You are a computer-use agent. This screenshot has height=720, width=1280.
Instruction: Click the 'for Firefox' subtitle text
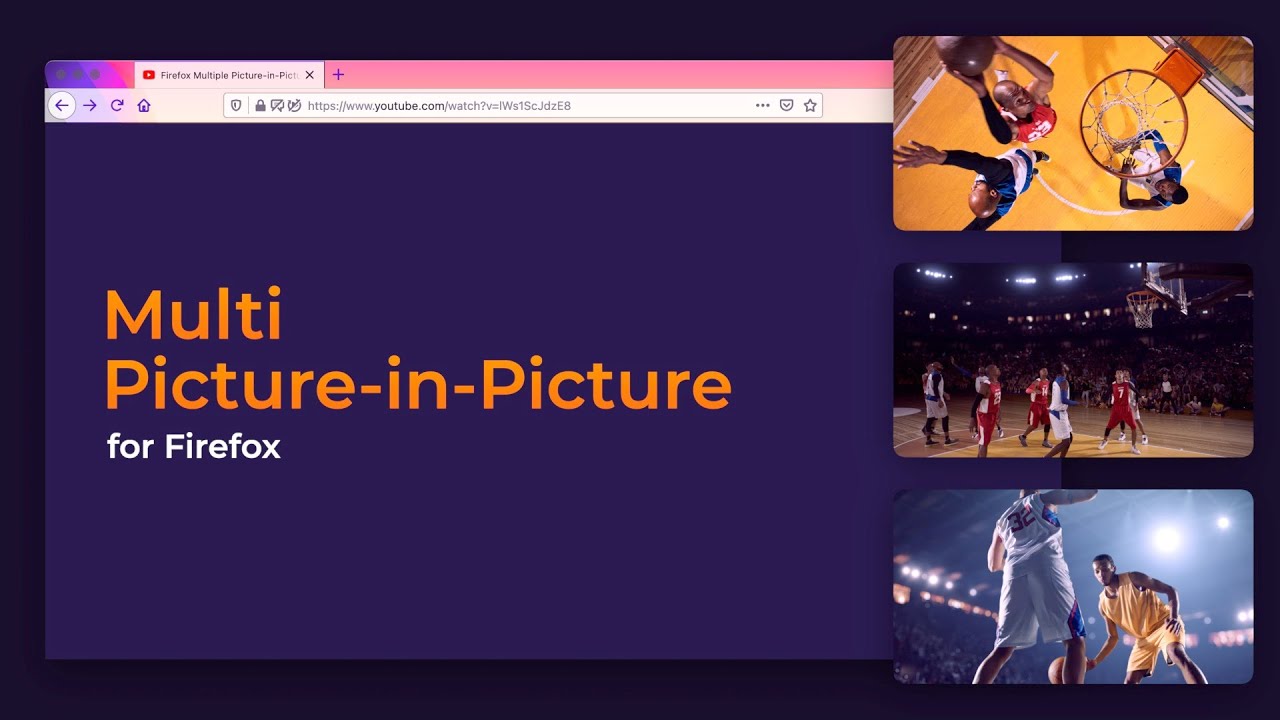coord(194,446)
